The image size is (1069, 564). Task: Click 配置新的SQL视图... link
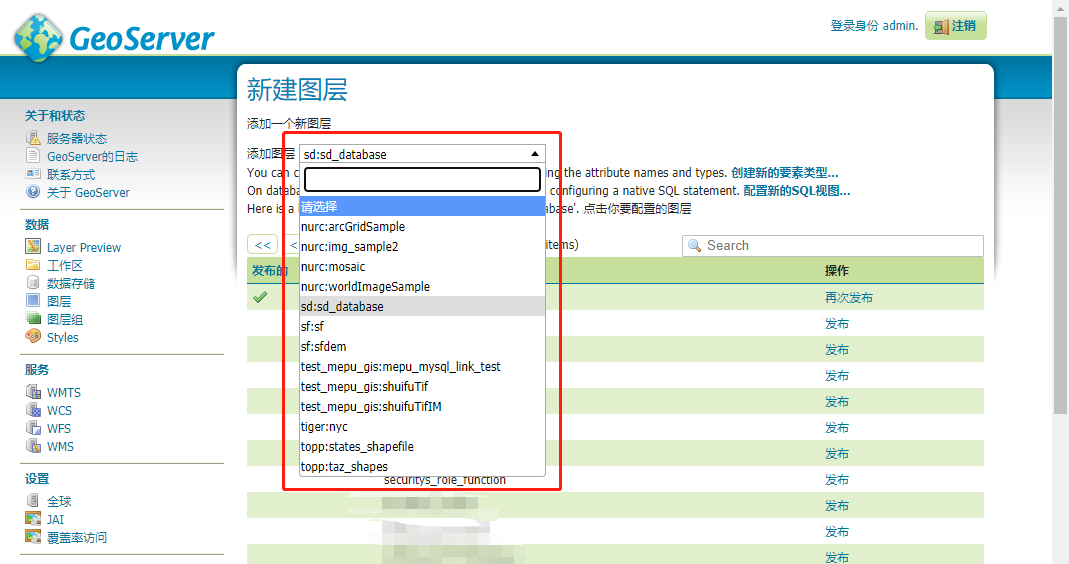click(x=796, y=190)
